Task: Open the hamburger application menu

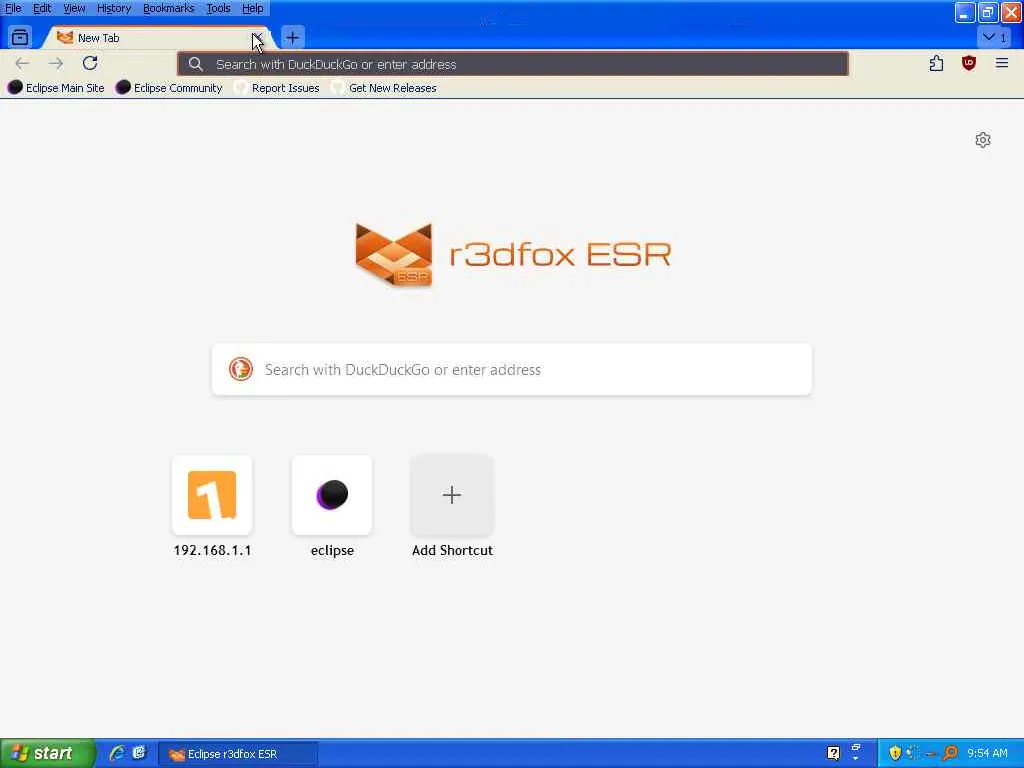Action: [x=1002, y=63]
